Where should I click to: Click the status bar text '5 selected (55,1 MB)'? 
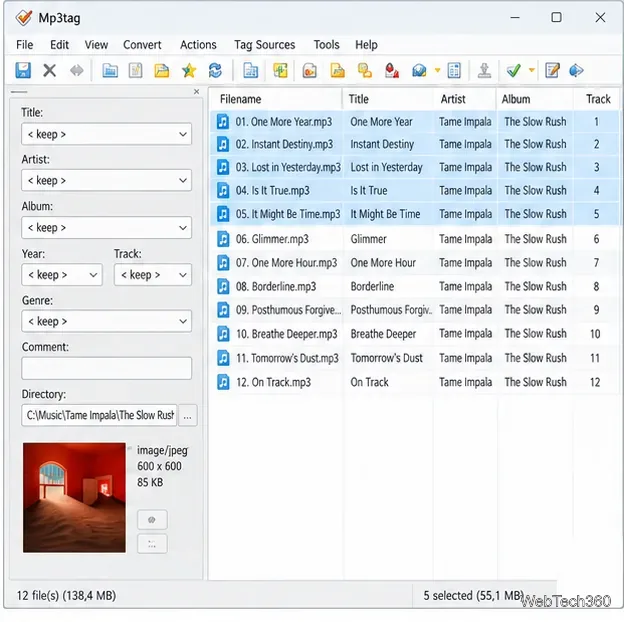coord(473,595)
